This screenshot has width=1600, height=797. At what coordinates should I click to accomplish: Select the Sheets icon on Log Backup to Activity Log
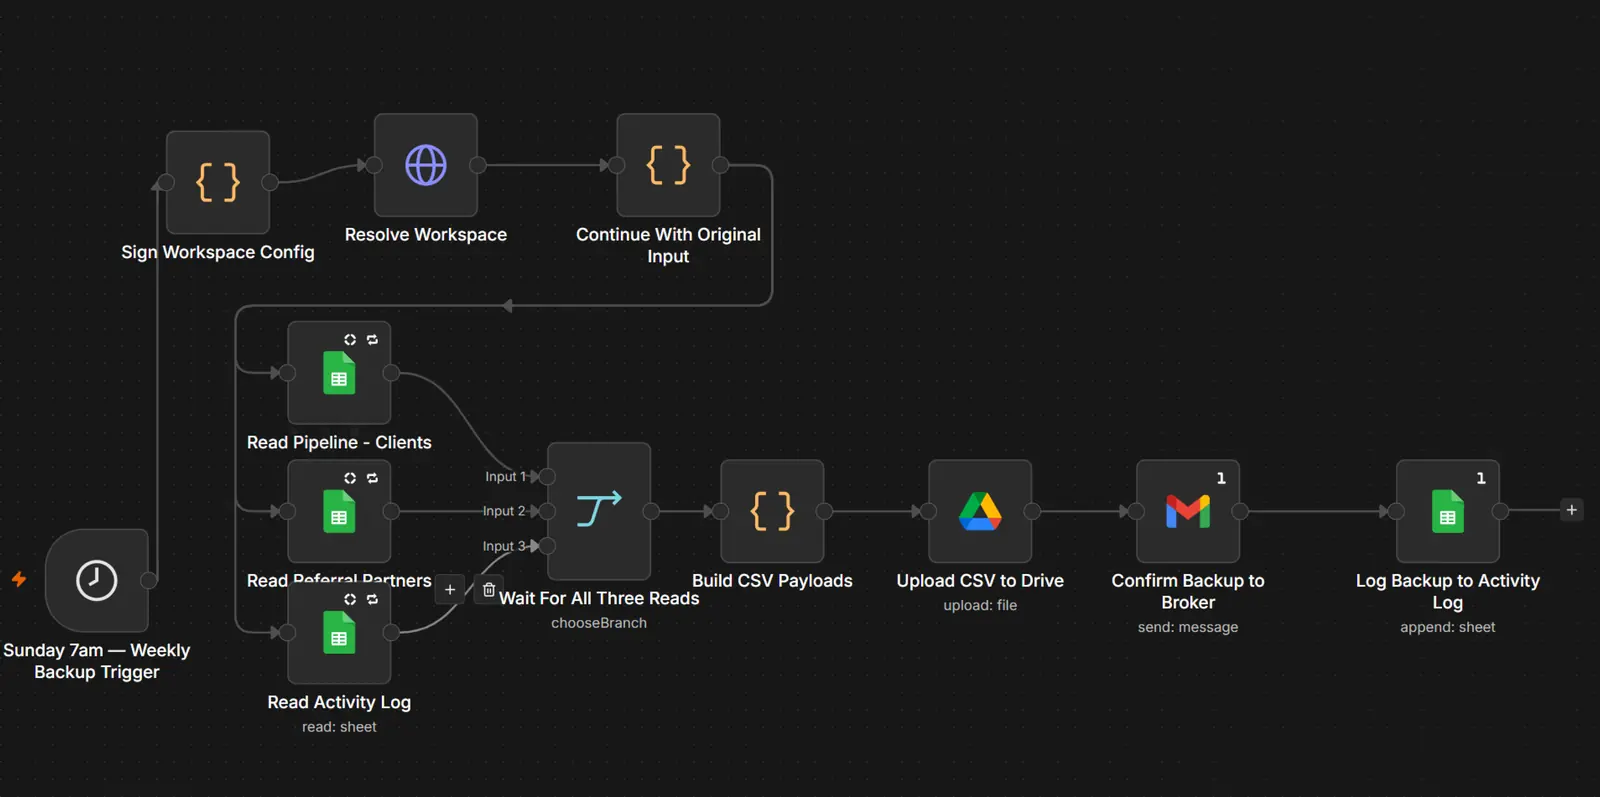(x=1448, y=511)
